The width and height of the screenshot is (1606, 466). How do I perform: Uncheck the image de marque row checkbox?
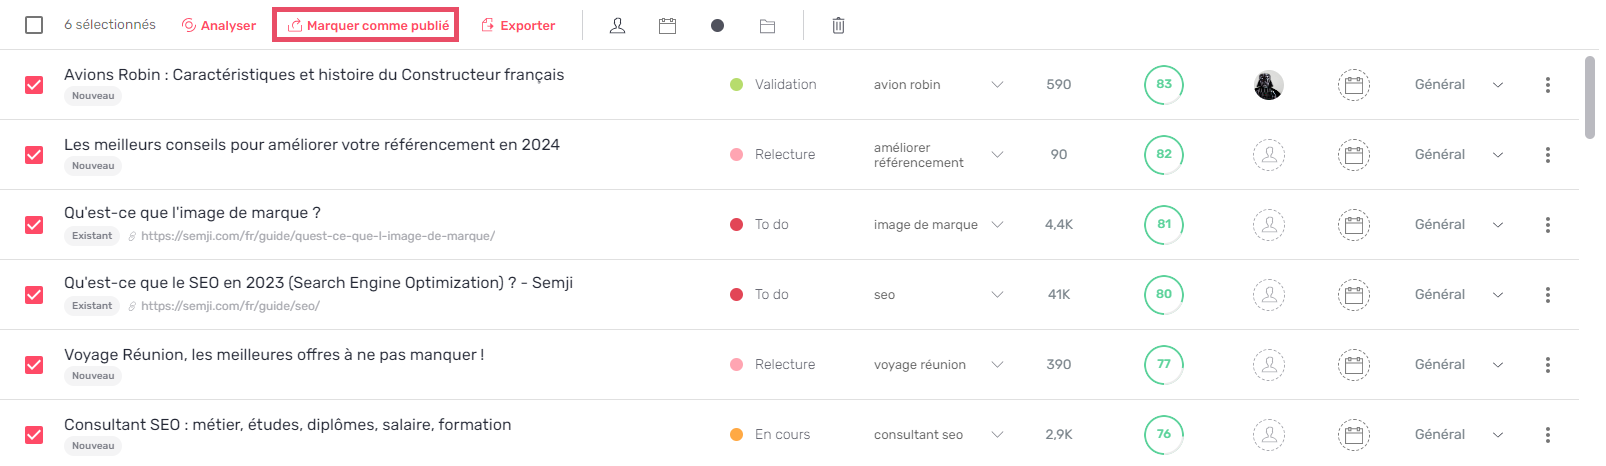pyautogui.click(x=34, y=225)
